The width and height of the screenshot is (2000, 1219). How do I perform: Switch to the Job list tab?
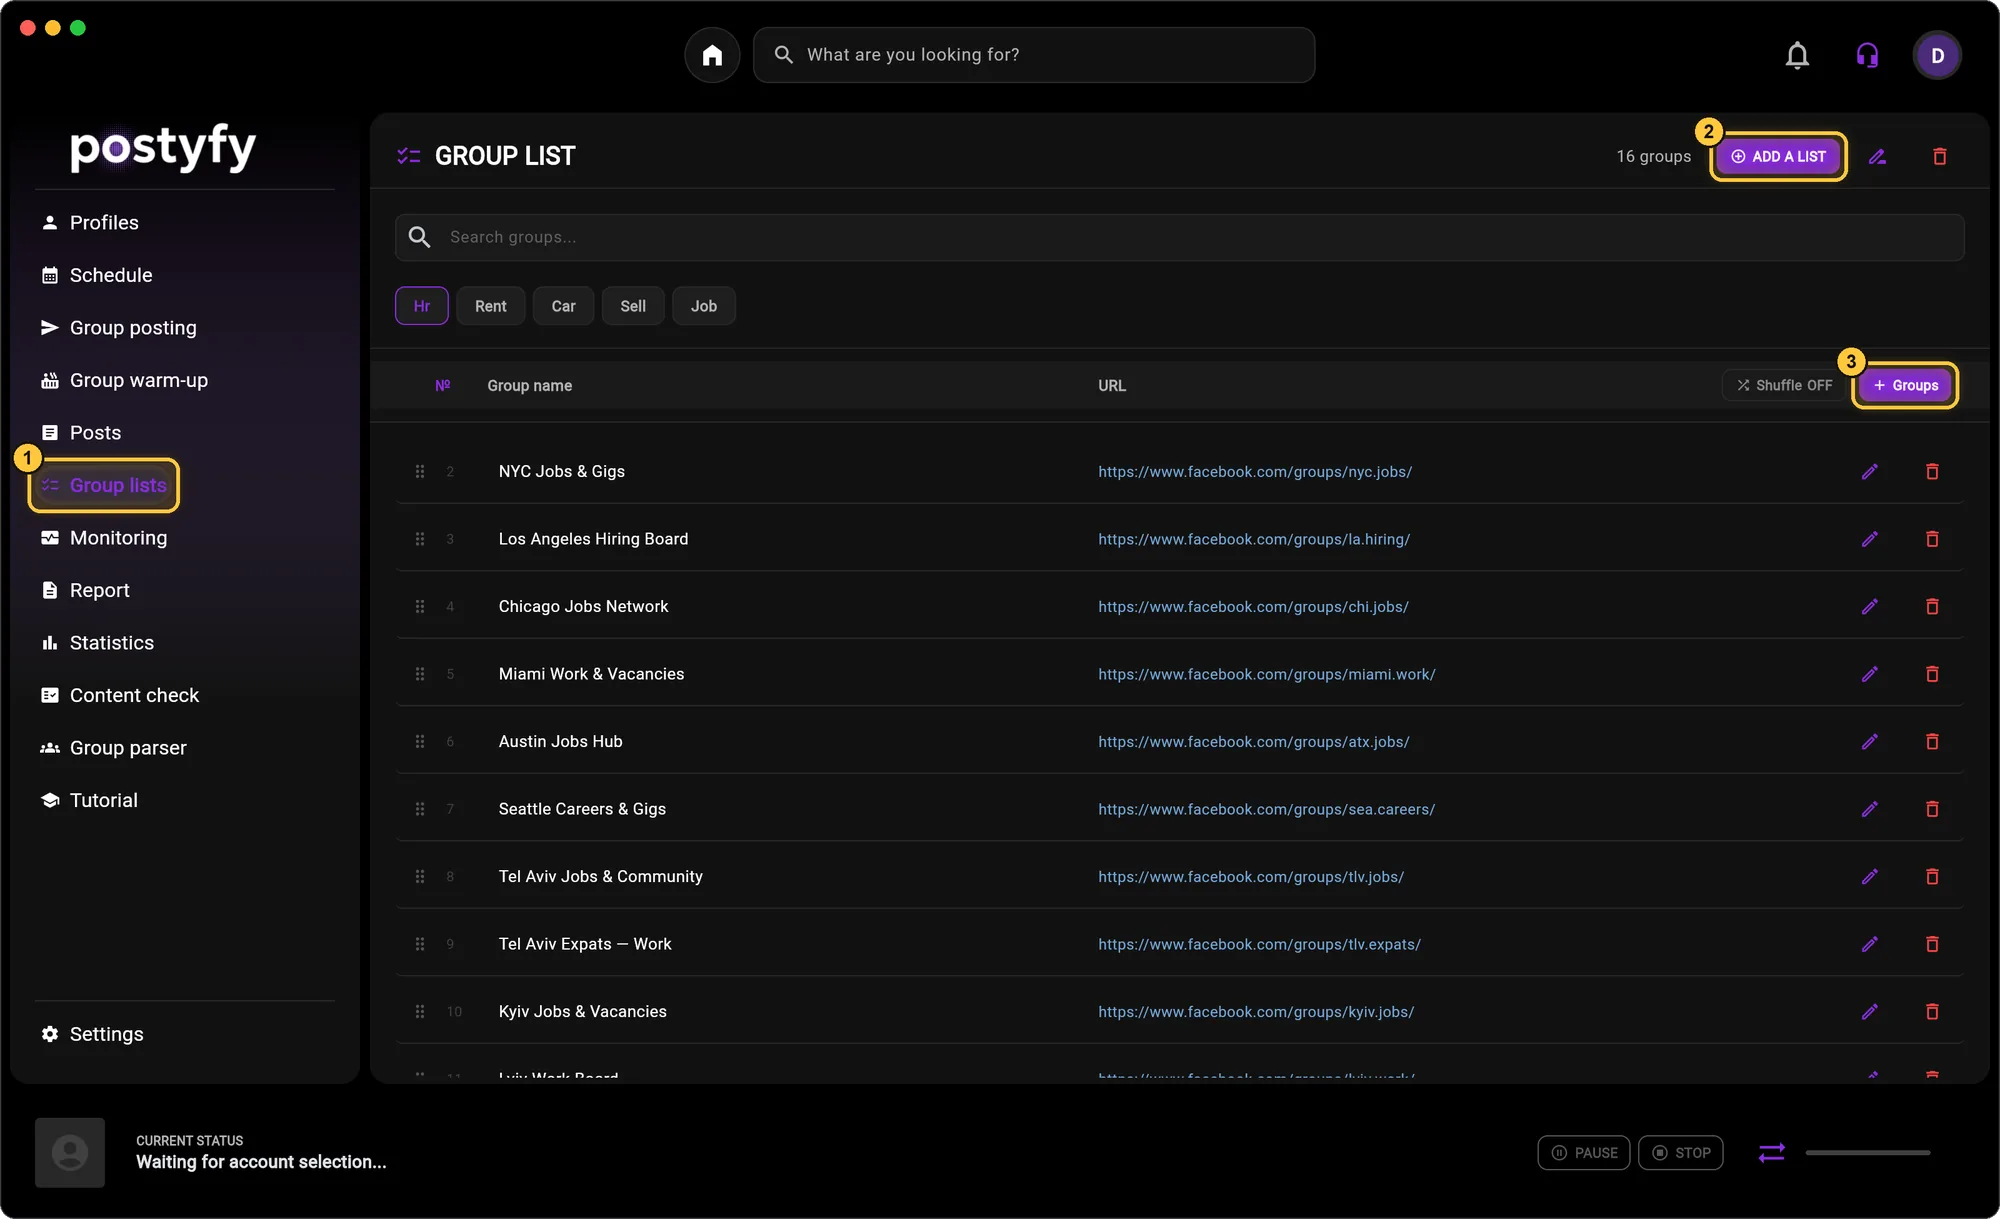[703, 306]
